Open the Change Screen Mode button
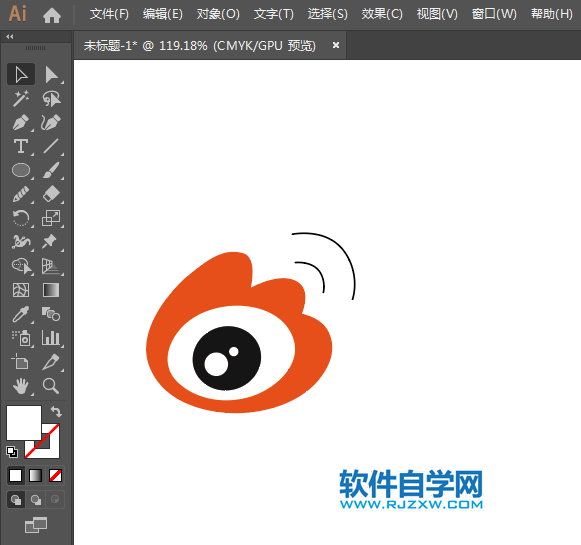The height and width of the screenshot is (545, 581). [x=36, y=525]
